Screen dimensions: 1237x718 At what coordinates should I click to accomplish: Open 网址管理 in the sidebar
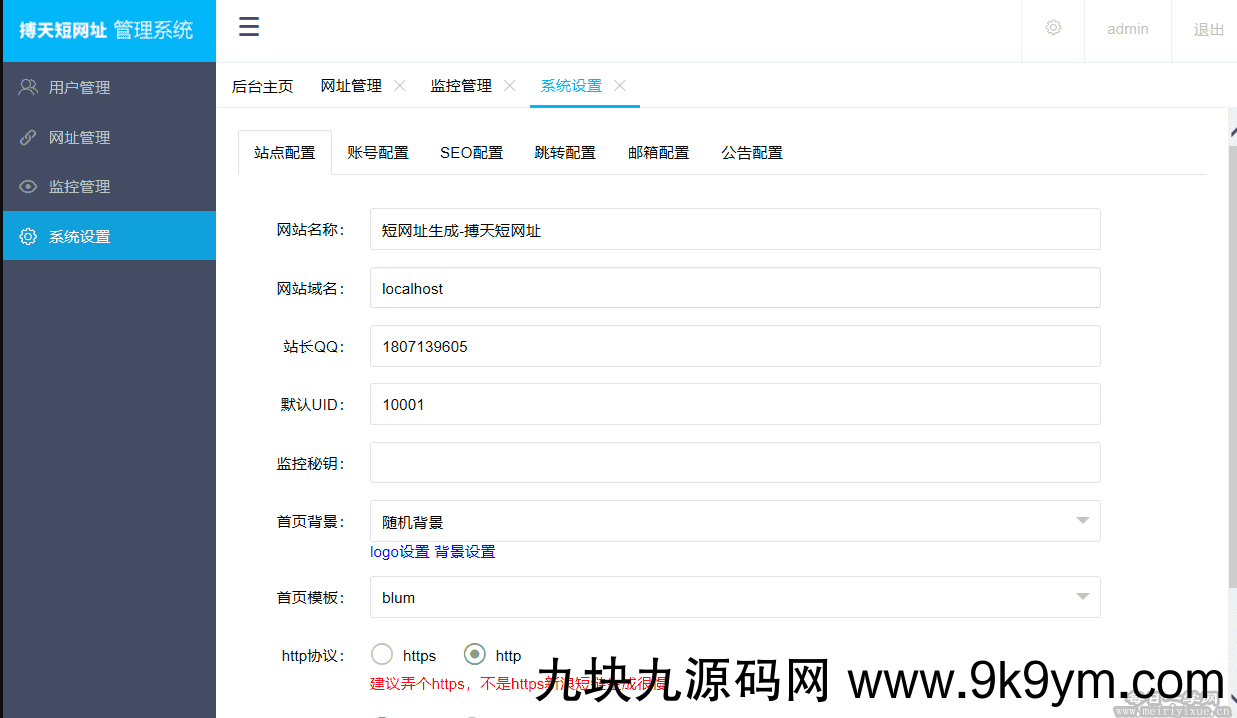[x=108, y=137]
